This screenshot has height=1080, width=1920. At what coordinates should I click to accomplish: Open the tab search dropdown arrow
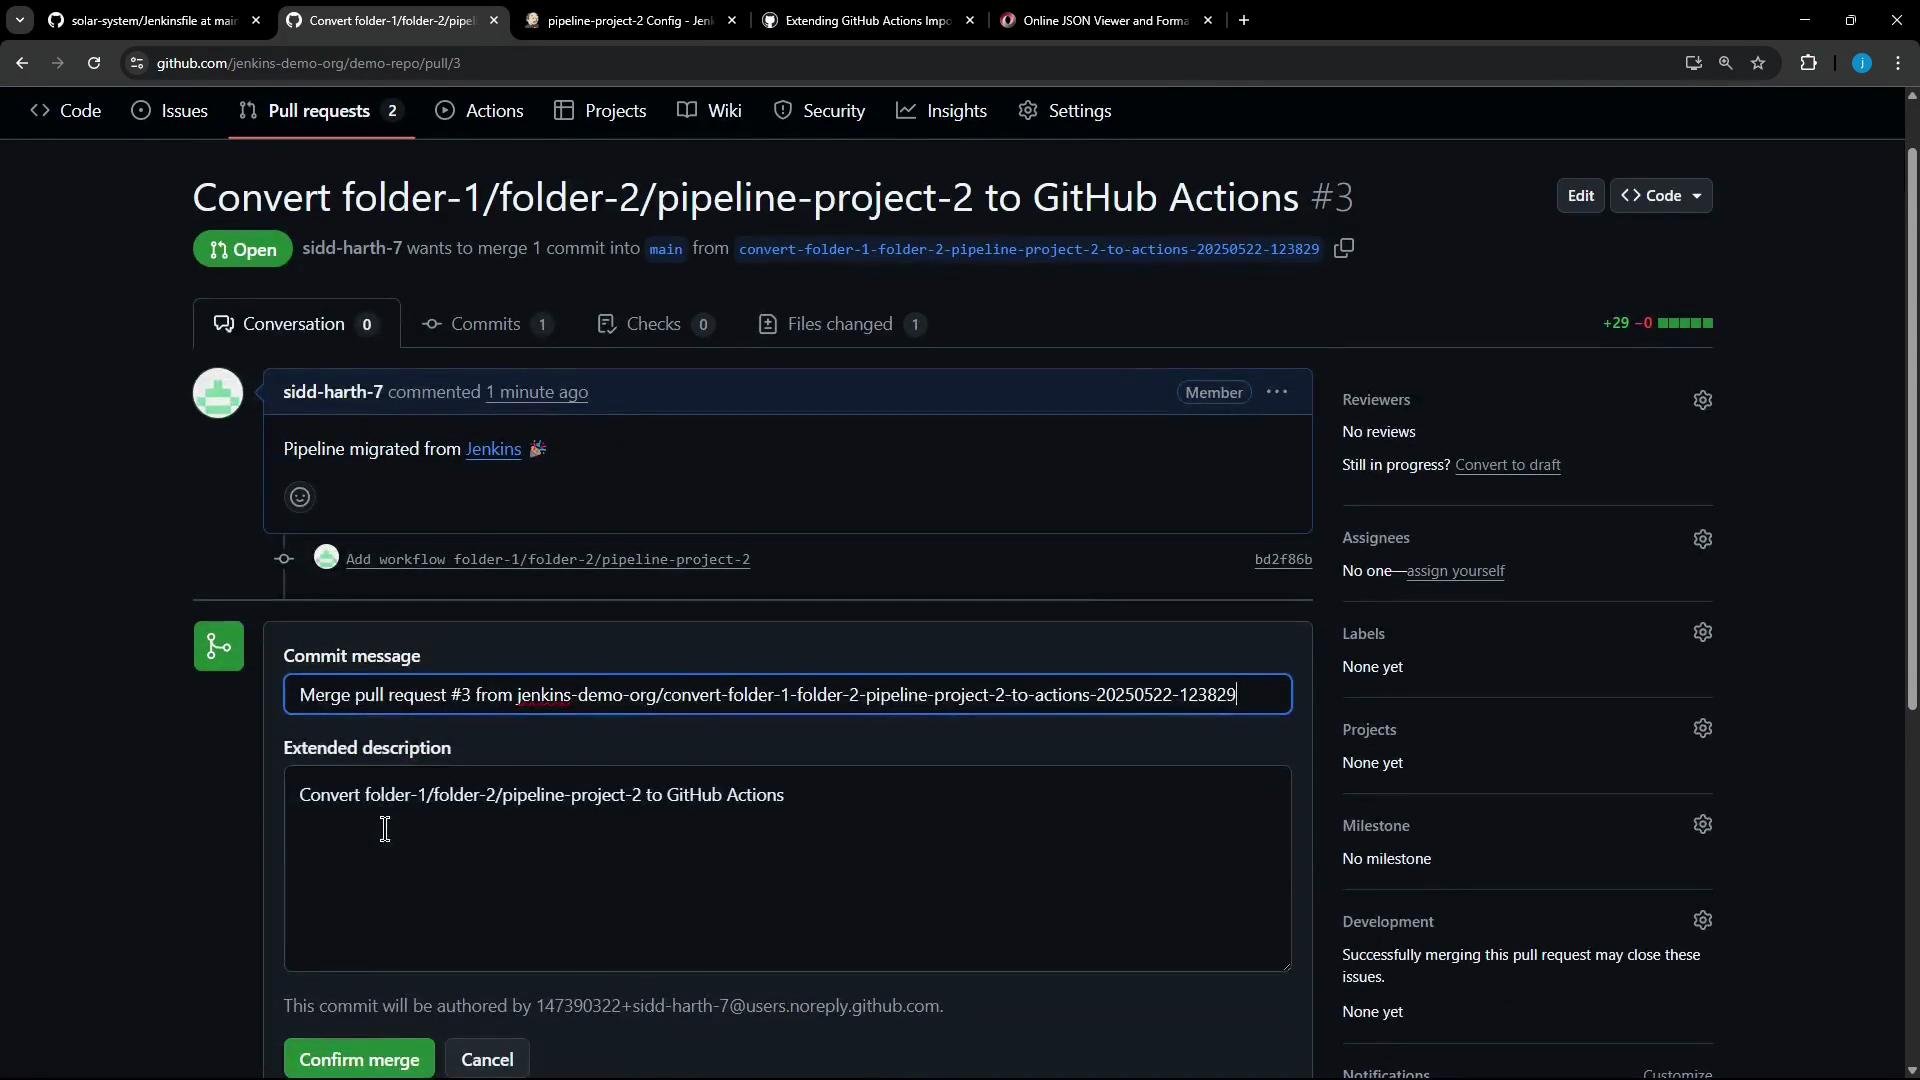pos(19,20)
